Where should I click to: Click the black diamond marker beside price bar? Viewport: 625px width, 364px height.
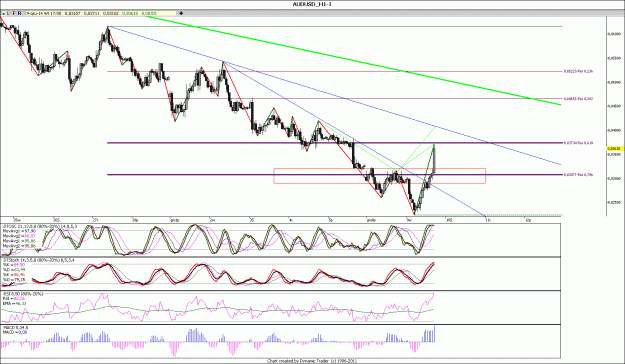pyautogui.click(x=181, y=13)
